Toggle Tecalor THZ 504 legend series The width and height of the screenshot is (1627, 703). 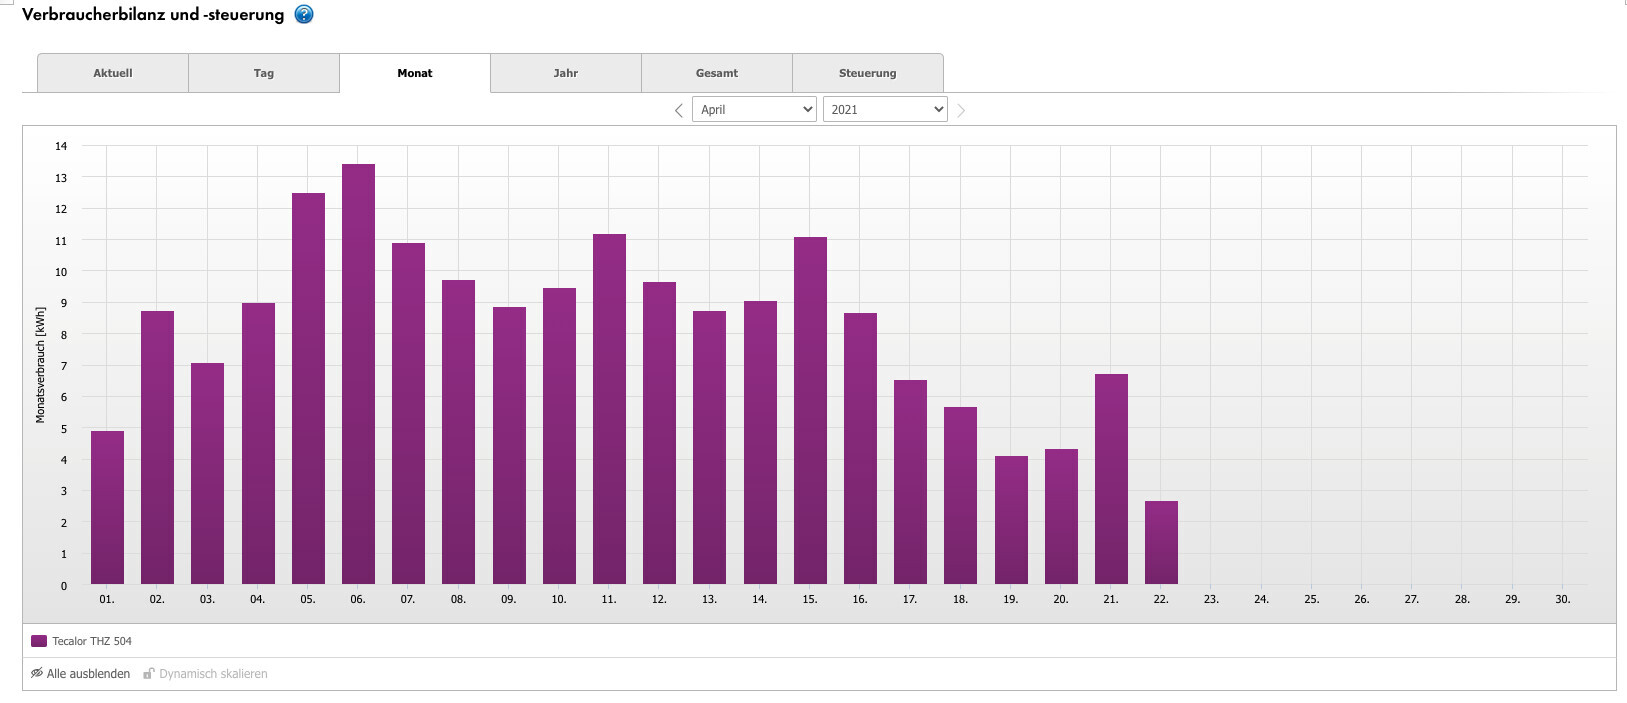coord(91,641)
